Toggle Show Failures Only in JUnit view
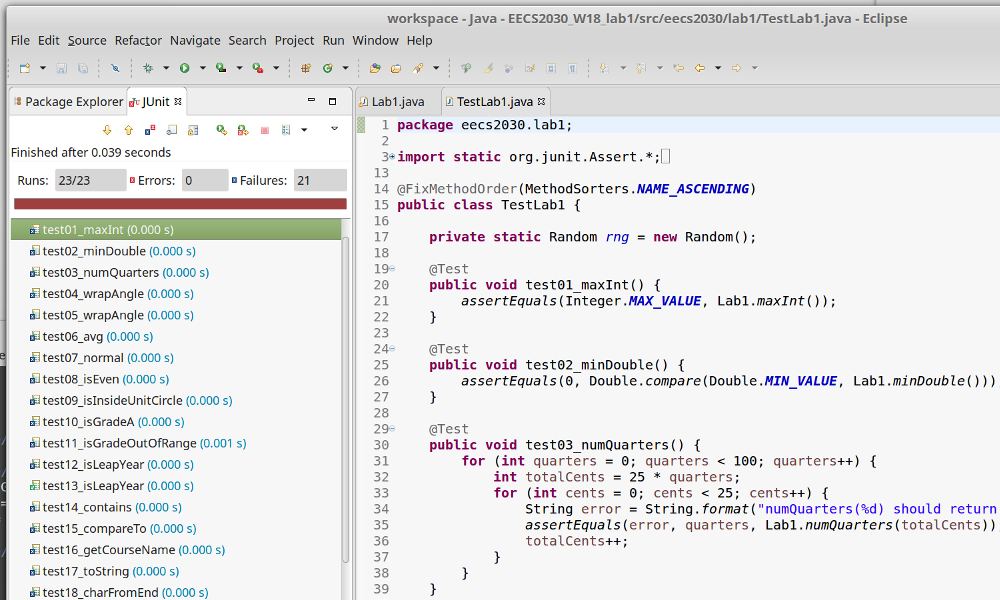The width and height of the screenshot is (1000, 600). click(150, 130)
